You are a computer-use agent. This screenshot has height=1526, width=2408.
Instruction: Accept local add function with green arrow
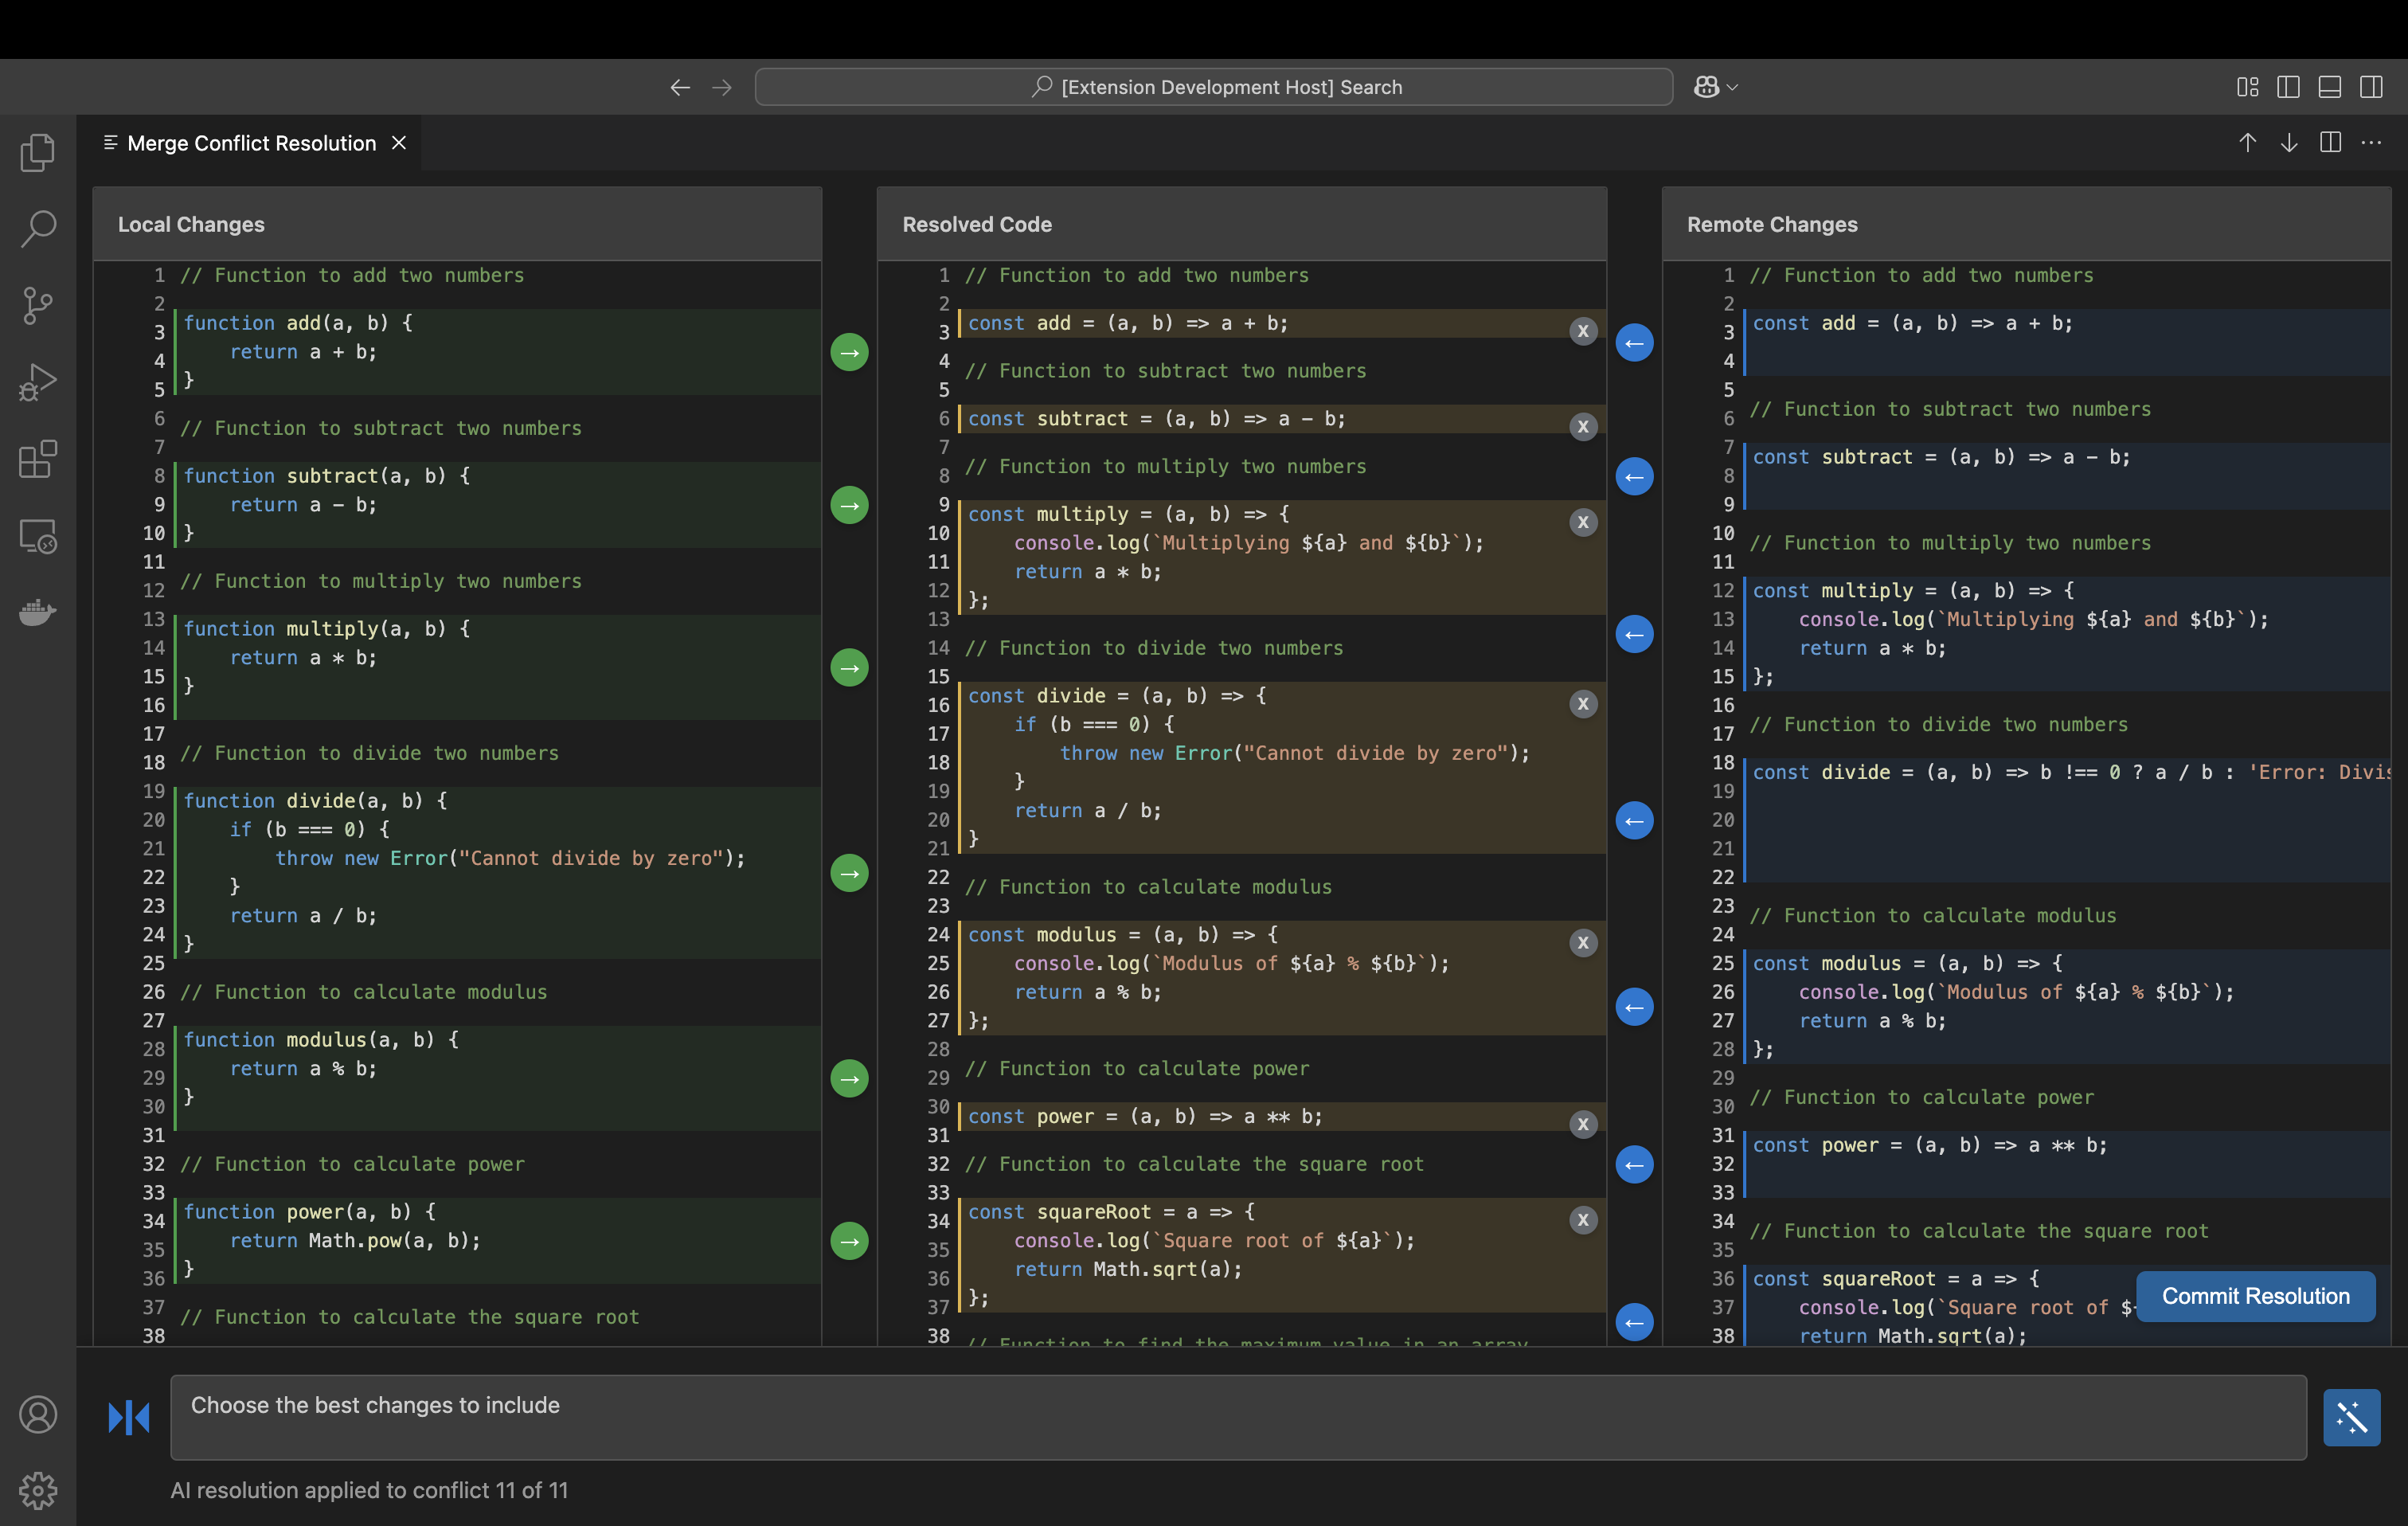pyautogui.click(x=849, y=352)
